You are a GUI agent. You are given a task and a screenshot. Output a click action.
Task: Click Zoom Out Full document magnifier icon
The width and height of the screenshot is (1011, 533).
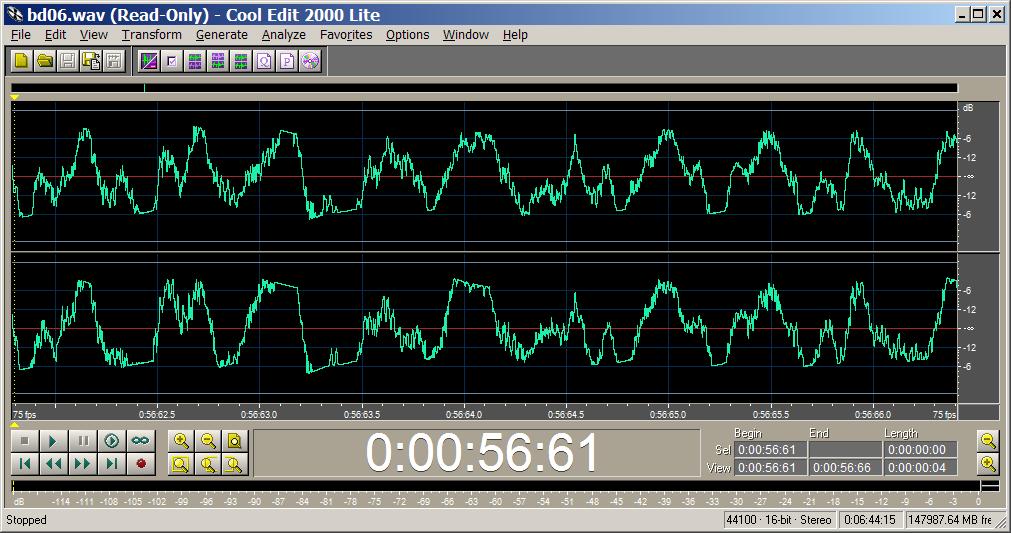[235, 441]
